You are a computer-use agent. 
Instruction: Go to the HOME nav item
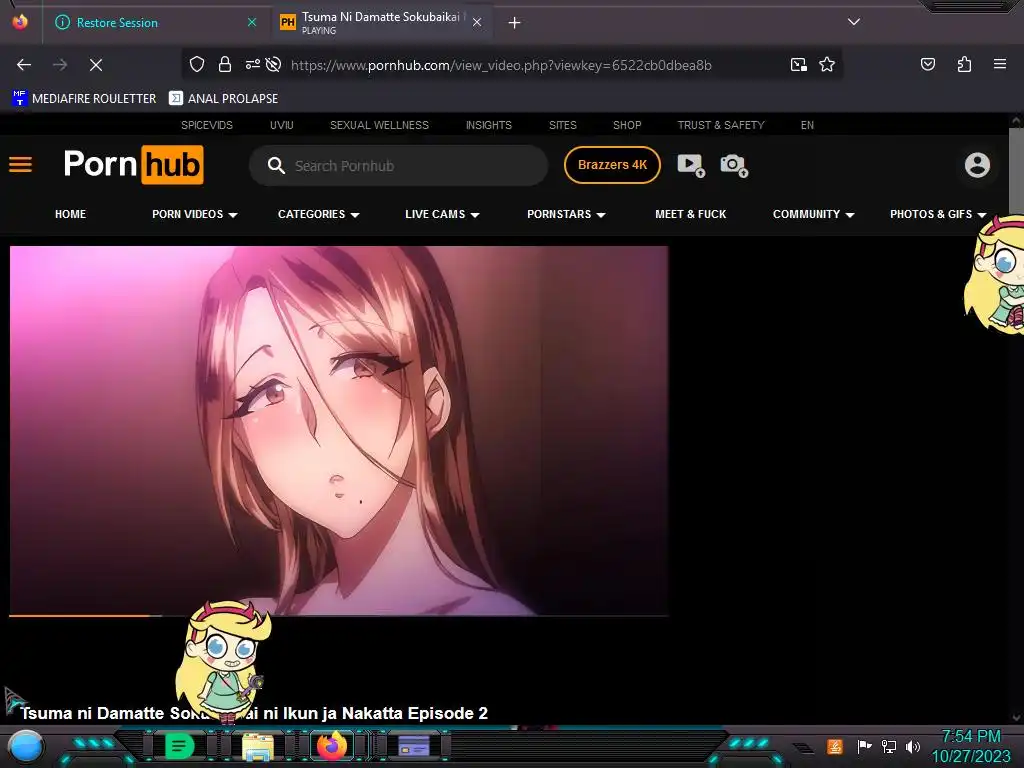(71, 214)
